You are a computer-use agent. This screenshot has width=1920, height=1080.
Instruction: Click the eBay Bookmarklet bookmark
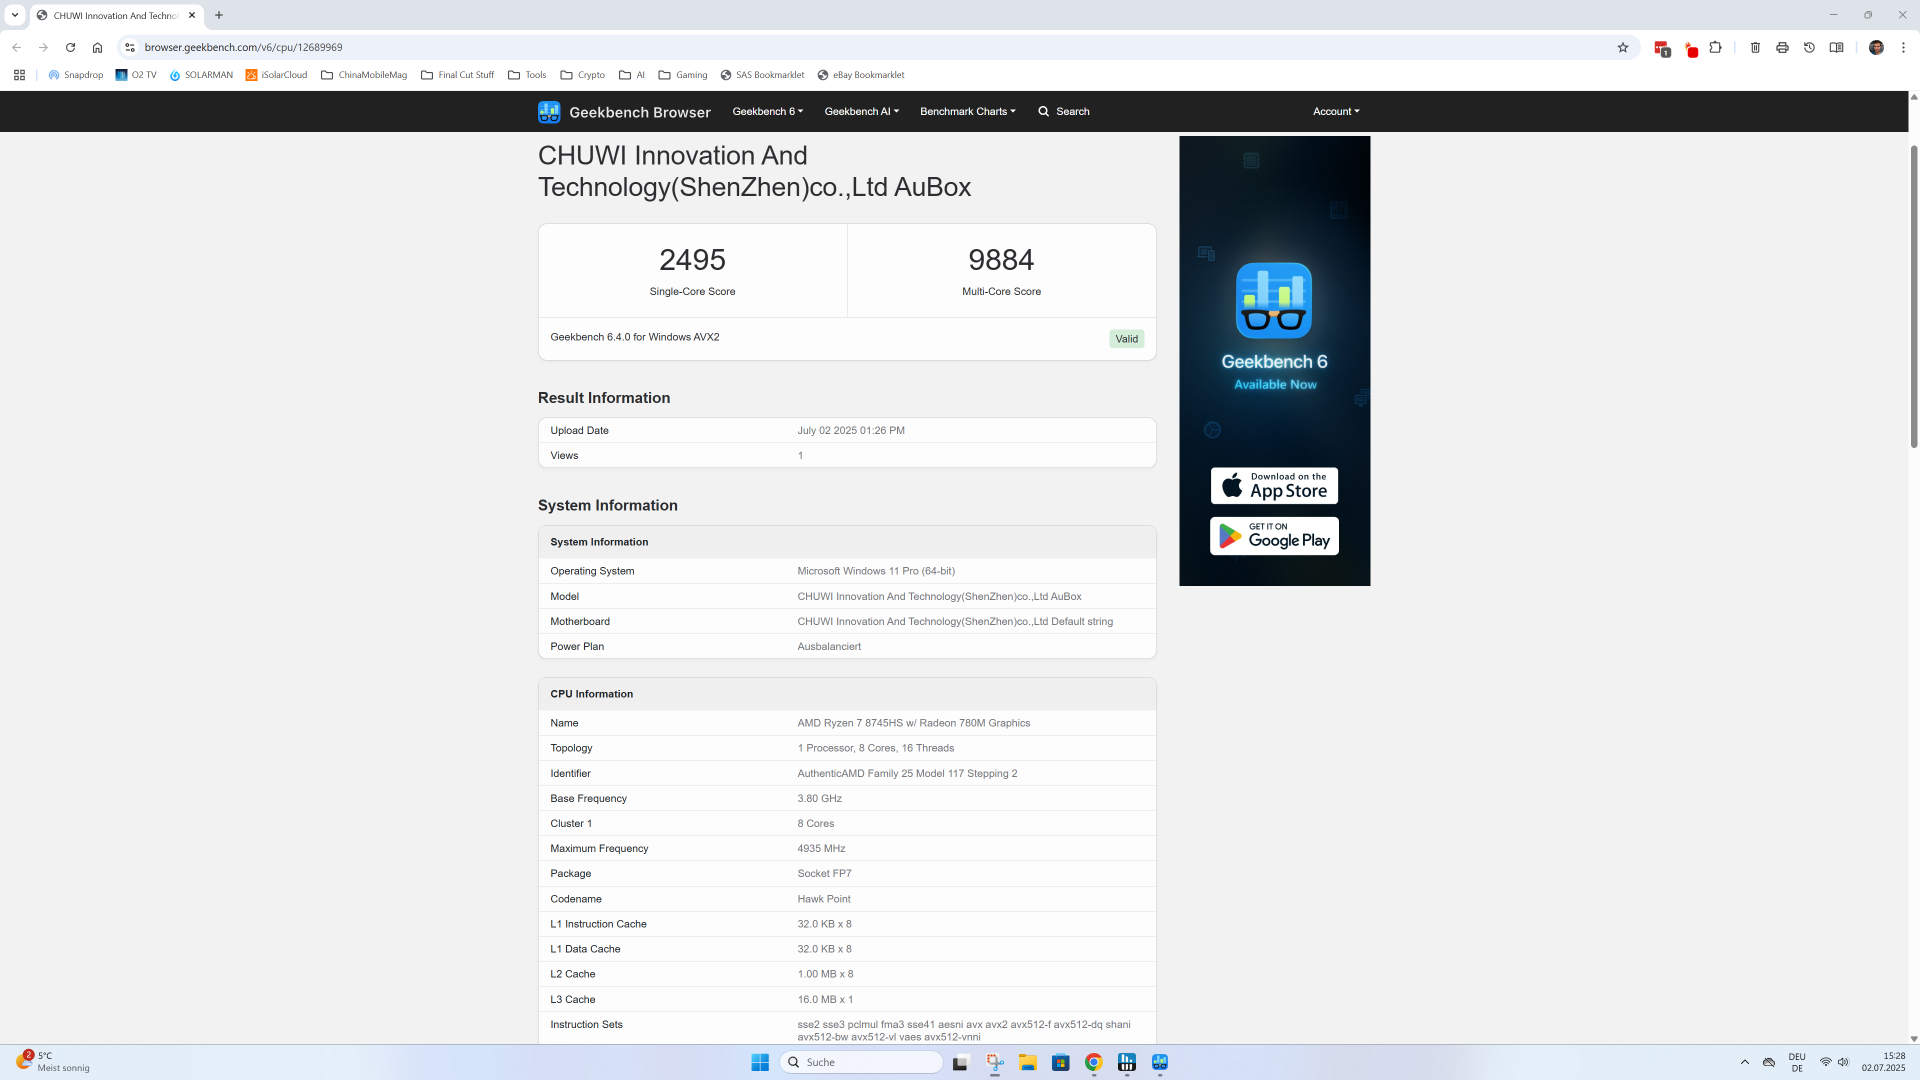861,75
